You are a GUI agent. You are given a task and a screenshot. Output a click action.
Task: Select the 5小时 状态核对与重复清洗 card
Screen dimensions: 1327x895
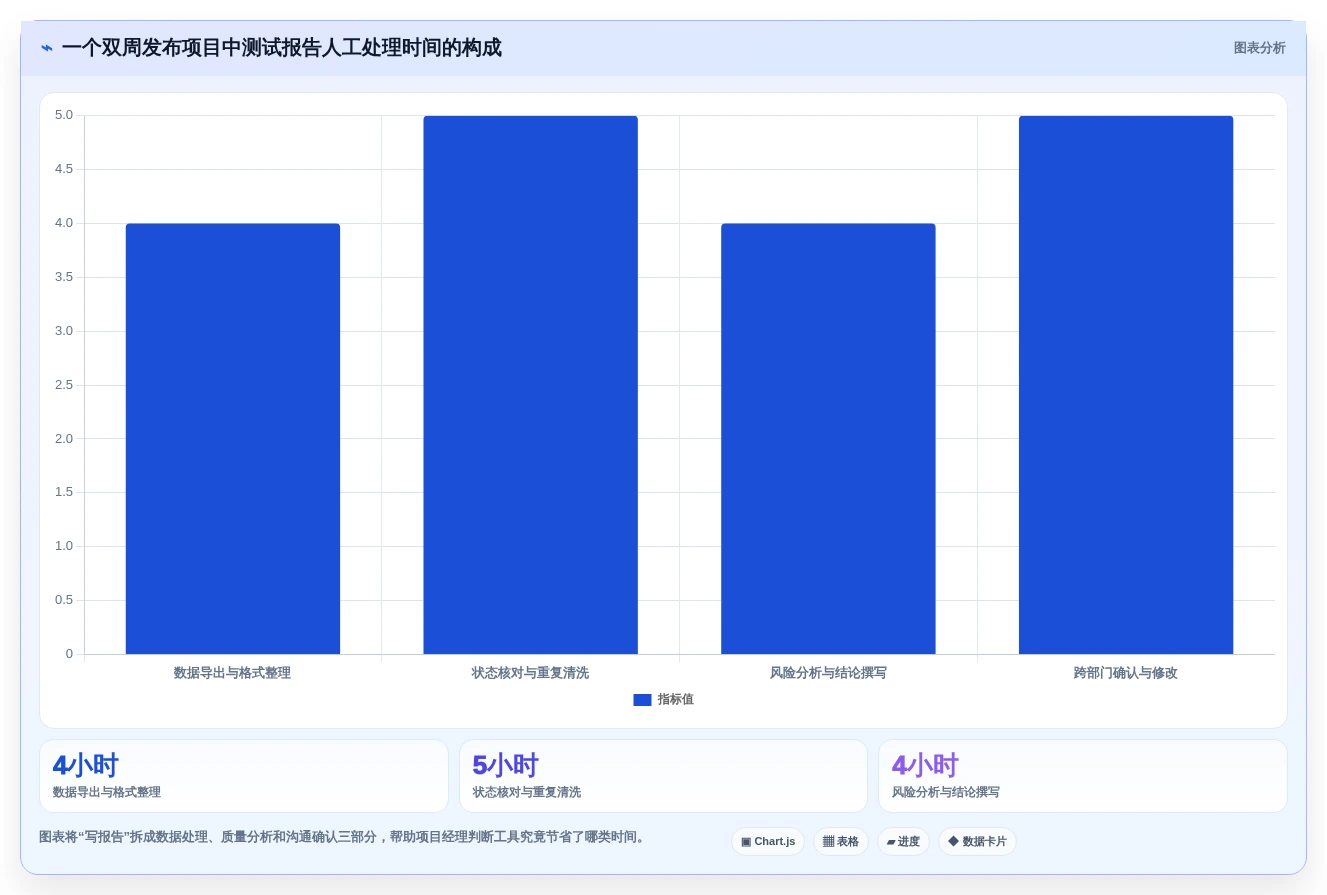663,776
